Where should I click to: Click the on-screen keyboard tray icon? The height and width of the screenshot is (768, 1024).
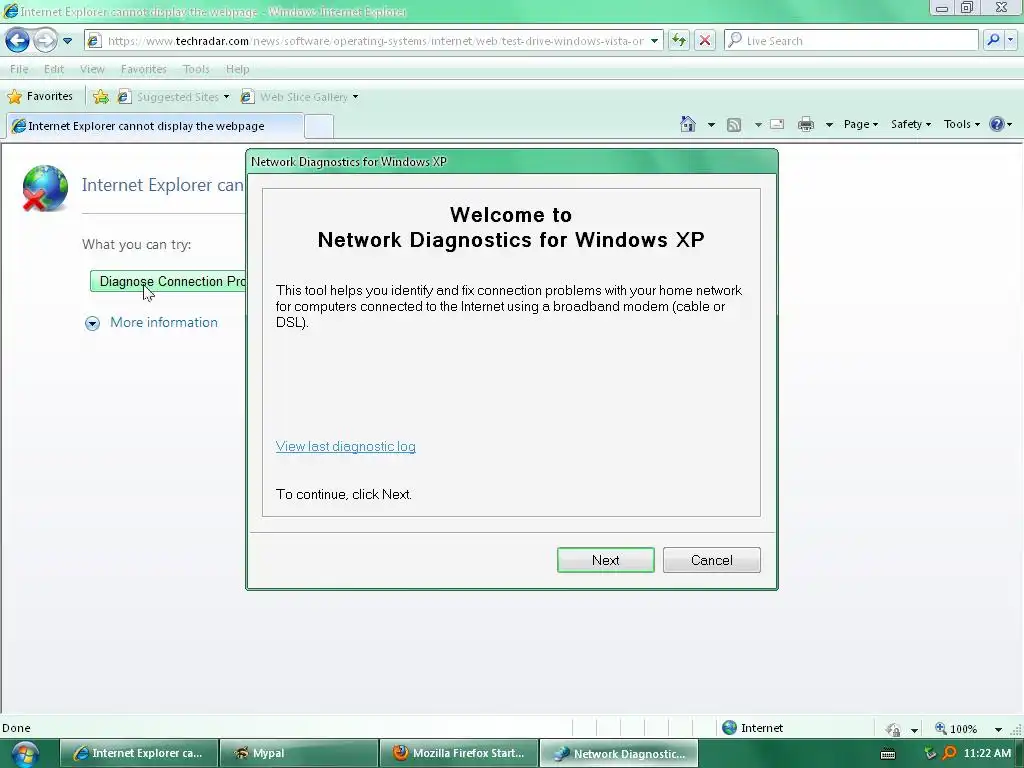[x=888, y=754]
